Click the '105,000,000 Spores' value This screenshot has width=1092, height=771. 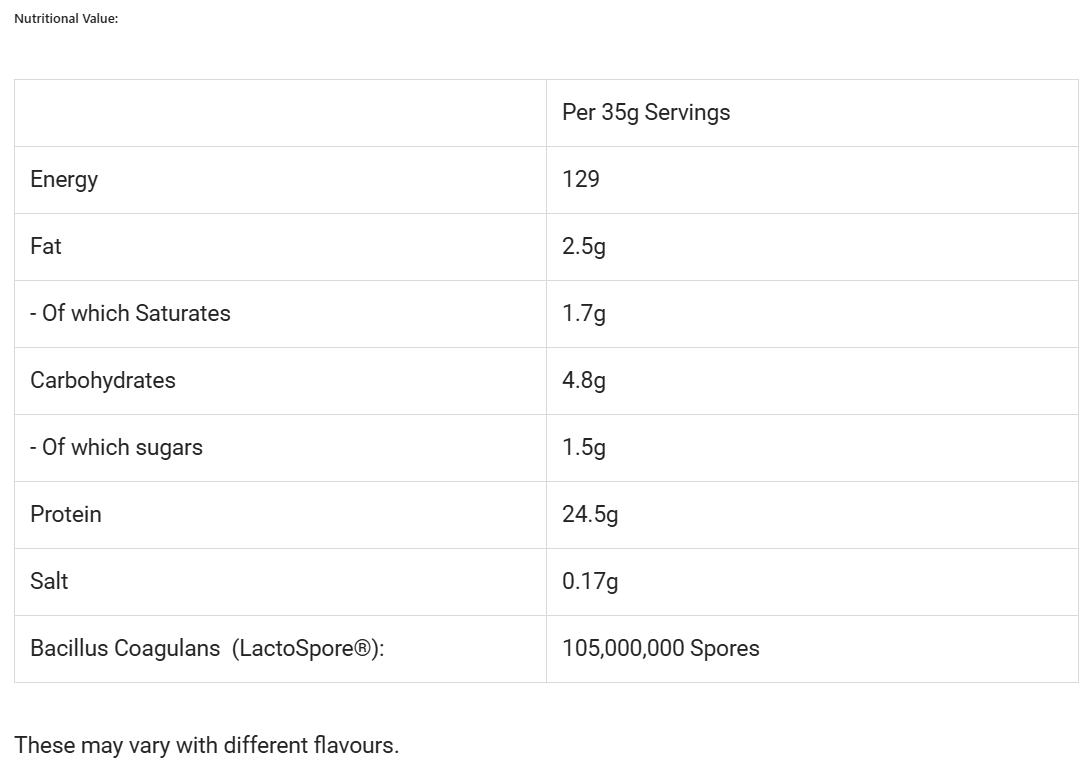pos(661,649)
